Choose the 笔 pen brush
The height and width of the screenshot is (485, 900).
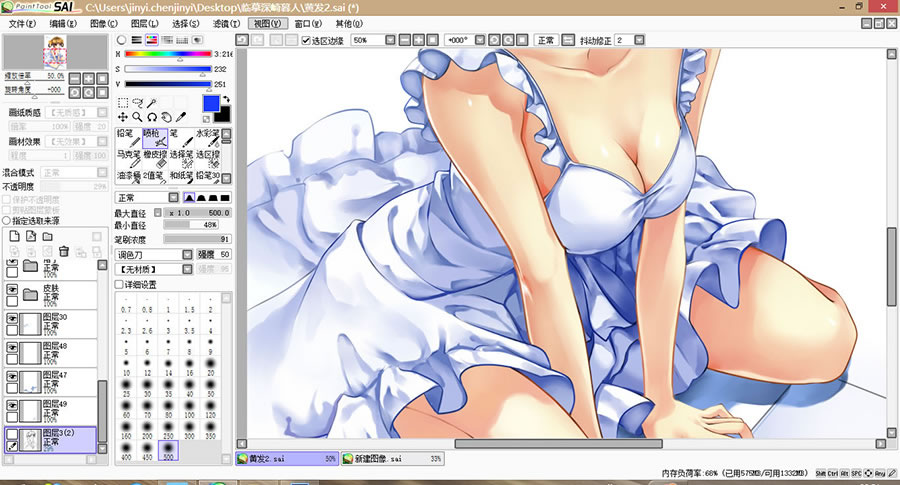[181, 138]
